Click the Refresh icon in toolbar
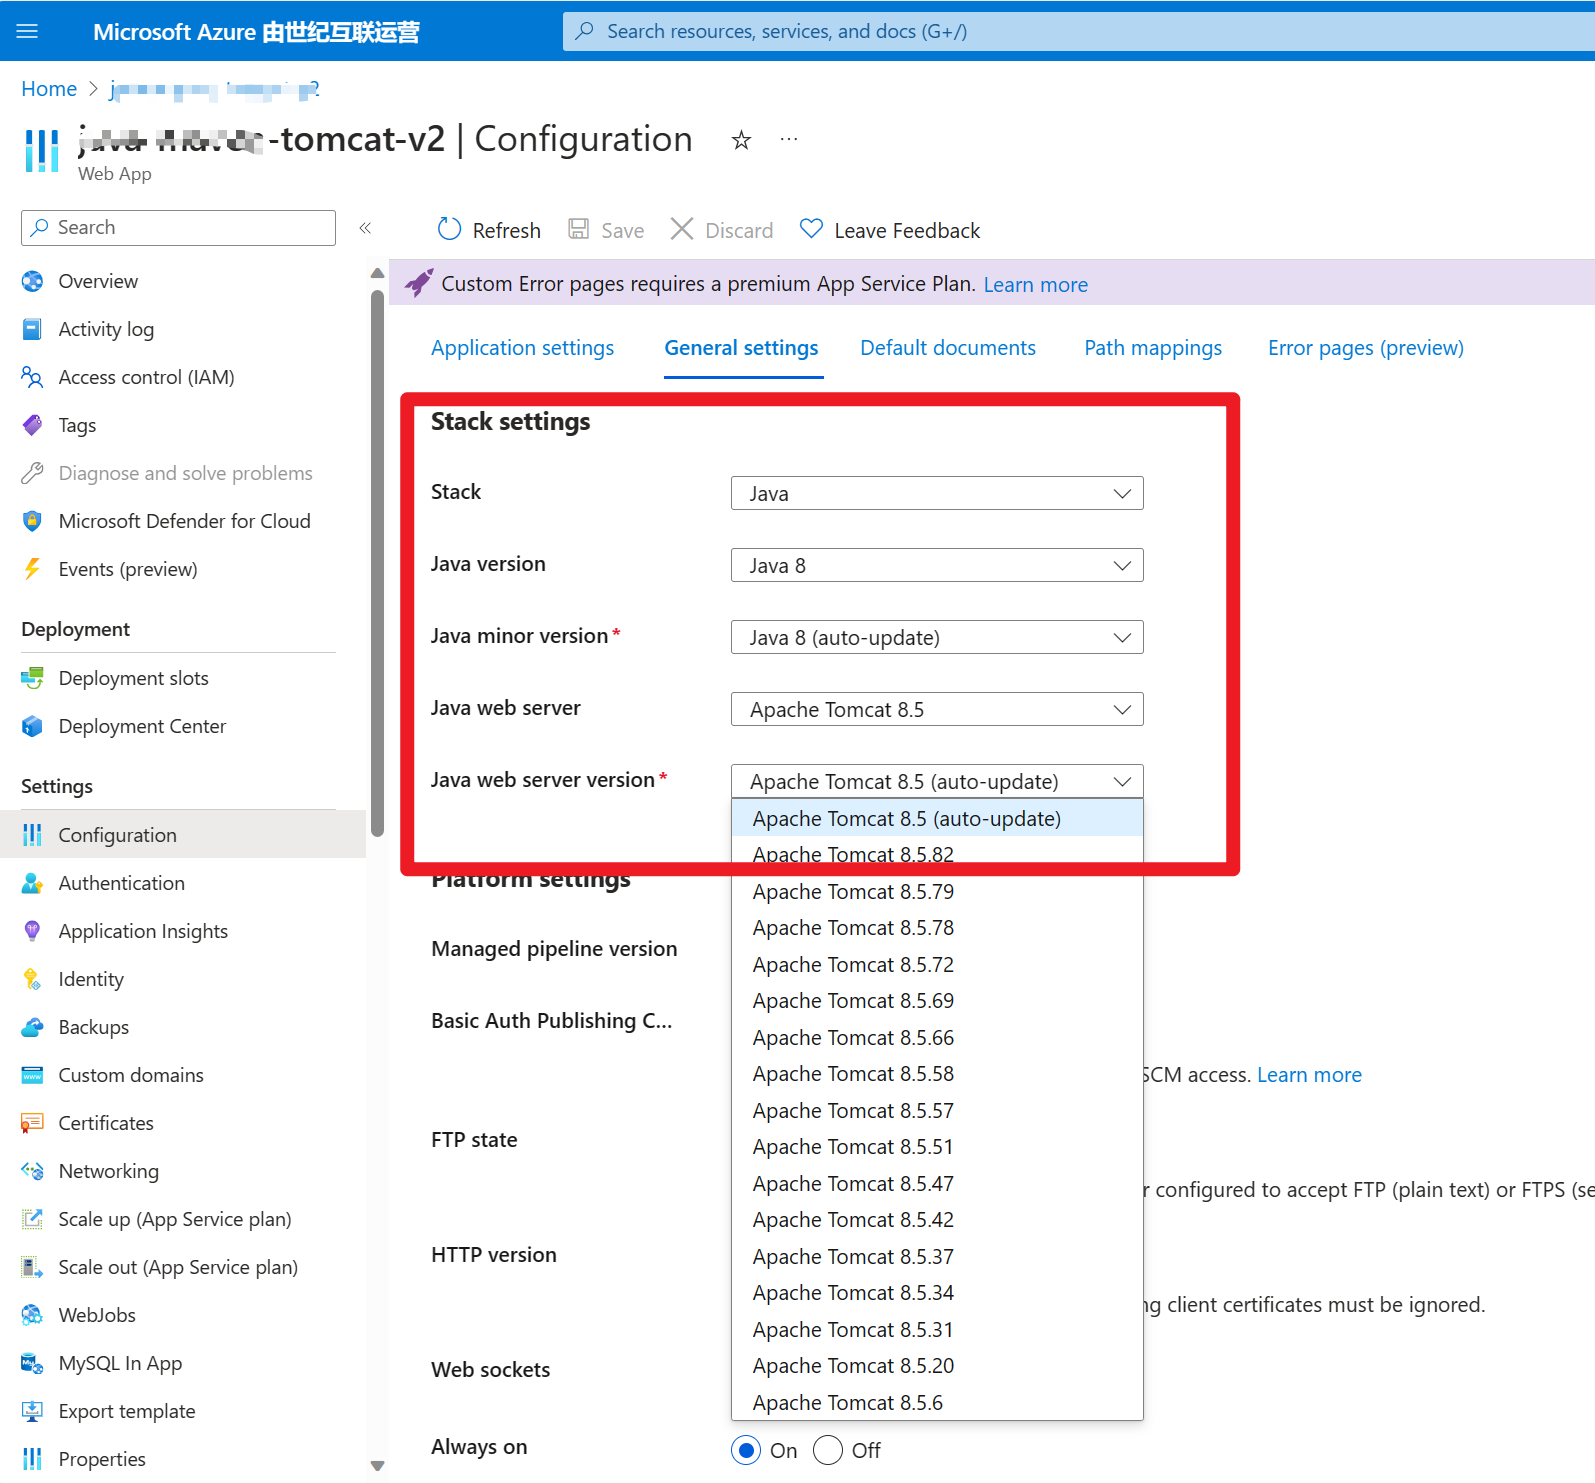The image size is (1595, 1483). pos(449,230)
